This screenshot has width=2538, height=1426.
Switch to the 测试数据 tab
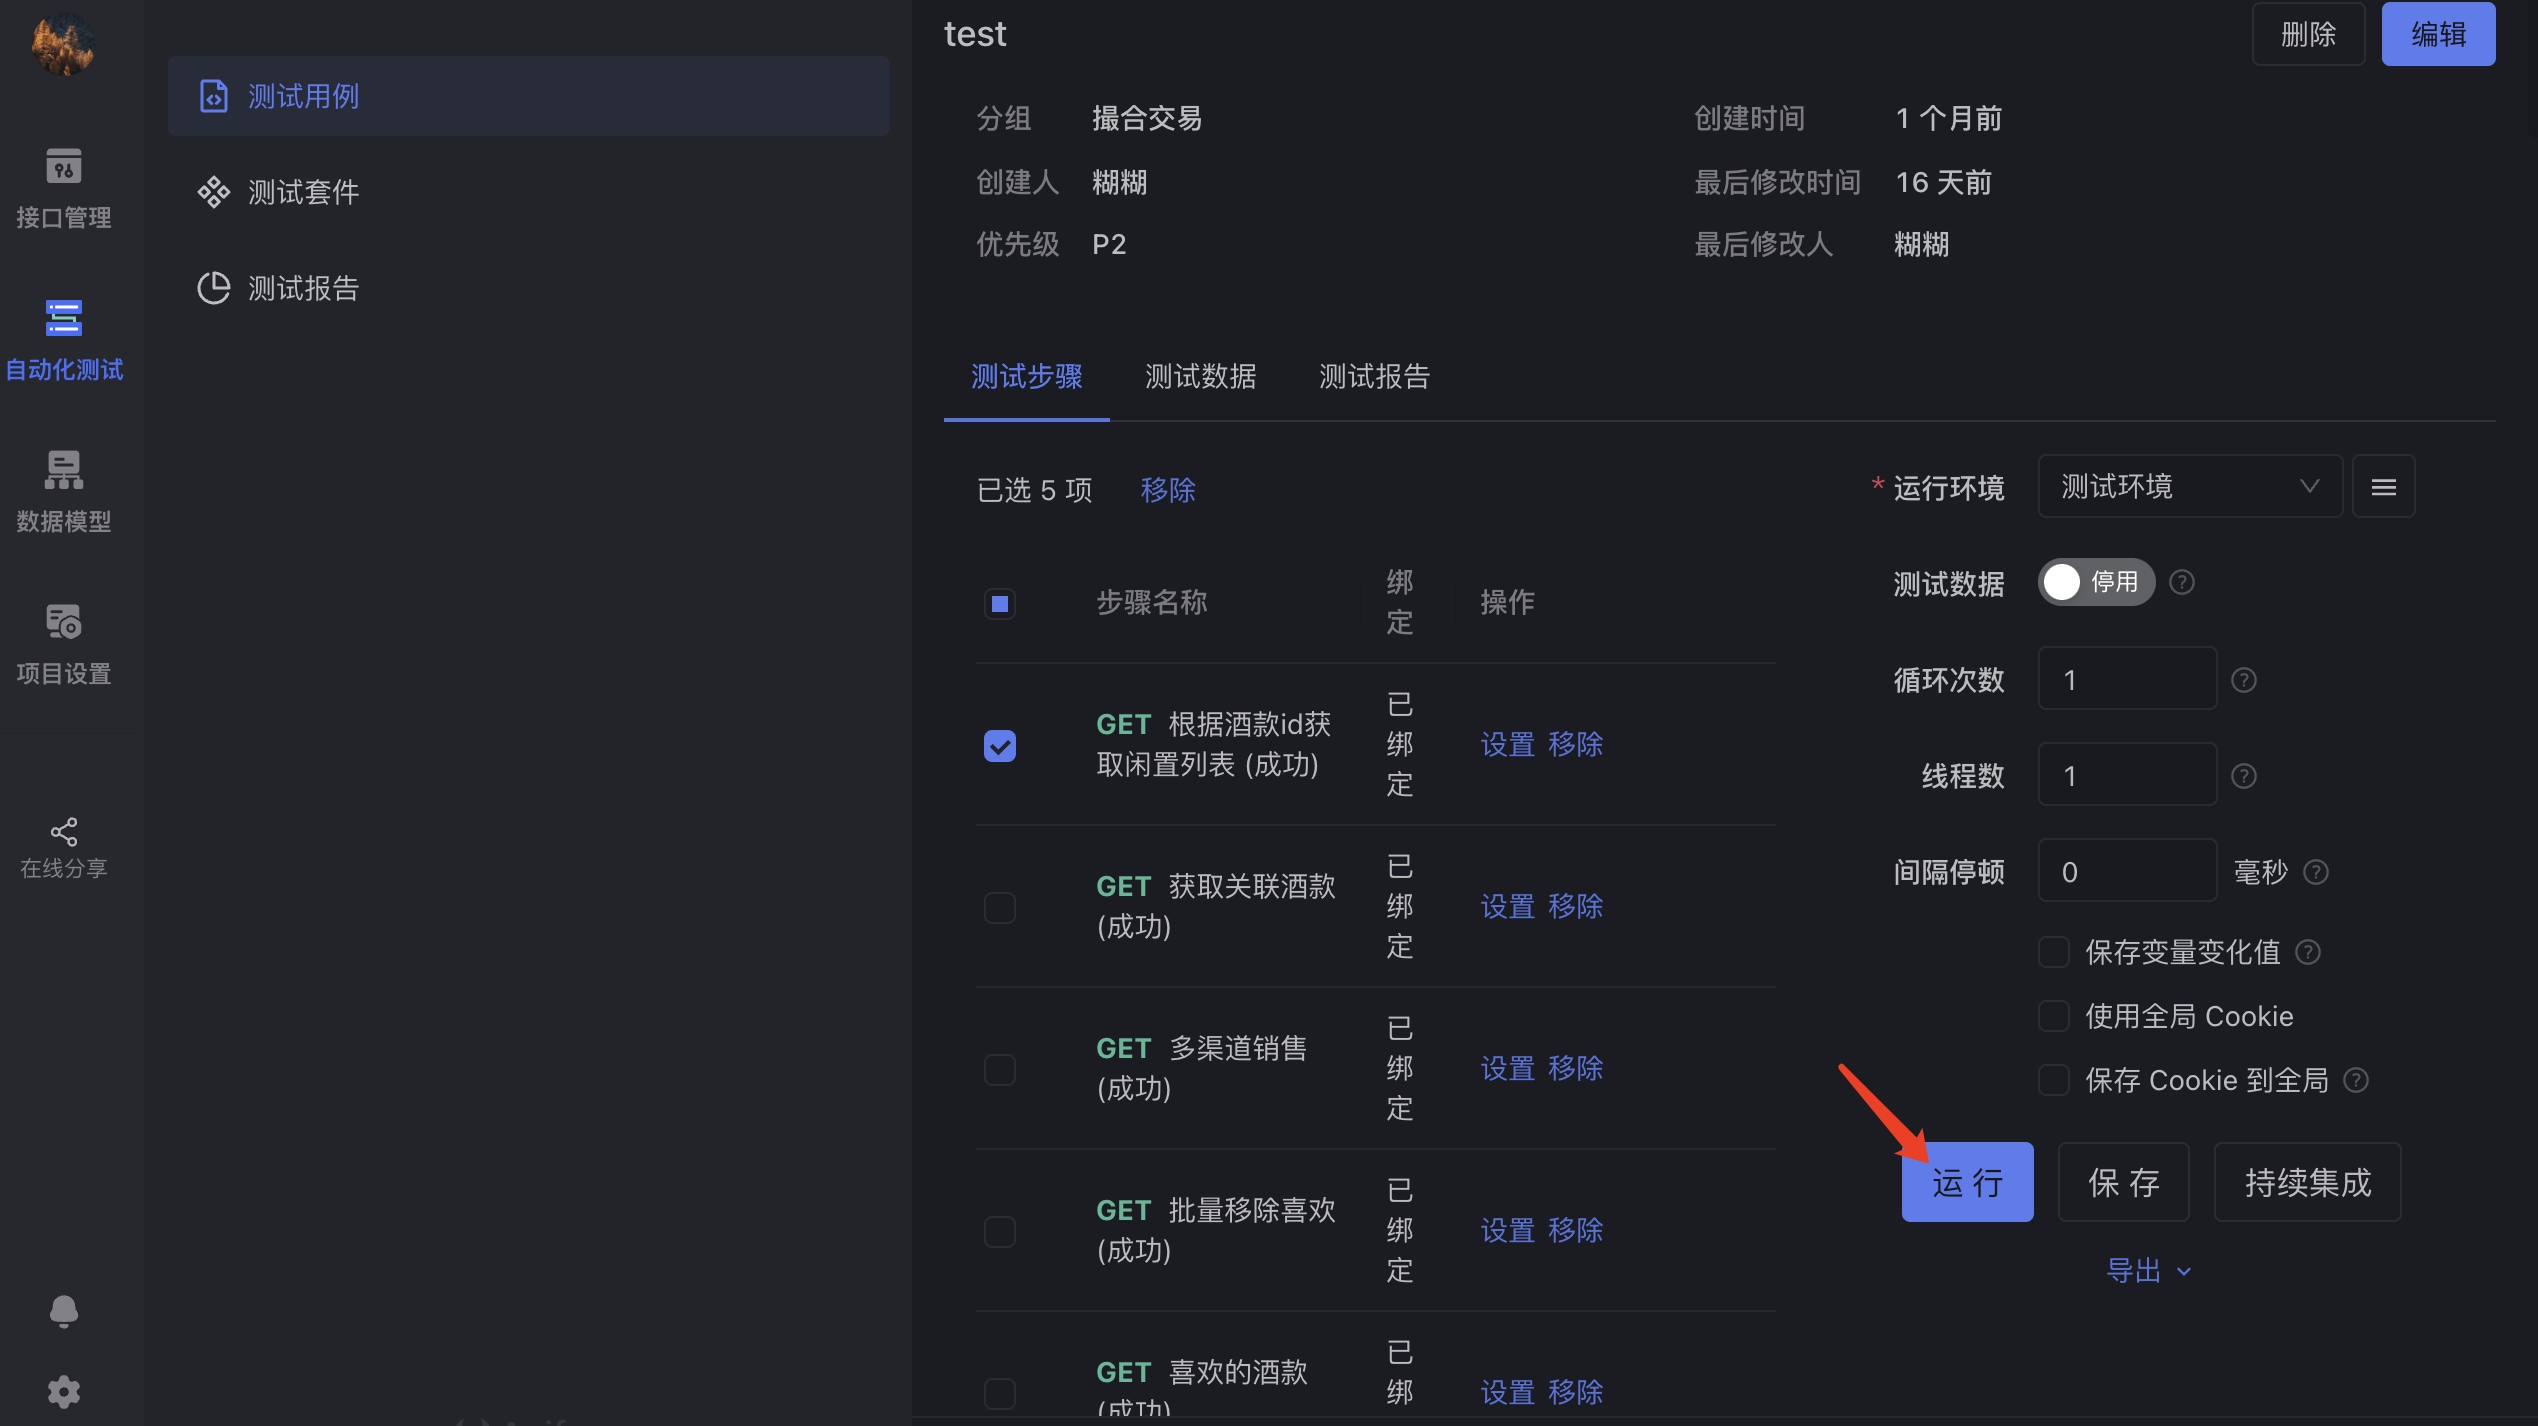(x=1200, y=377)
